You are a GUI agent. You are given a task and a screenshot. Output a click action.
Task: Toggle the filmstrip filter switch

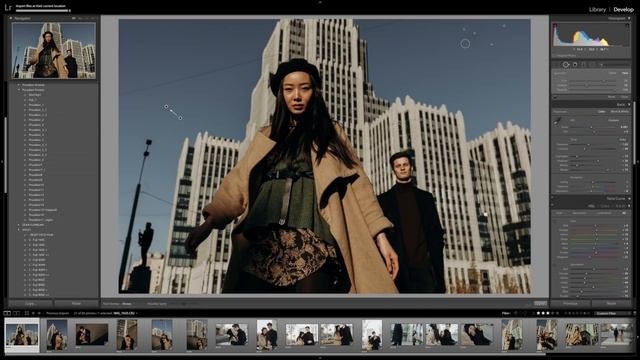click(634, 313)
